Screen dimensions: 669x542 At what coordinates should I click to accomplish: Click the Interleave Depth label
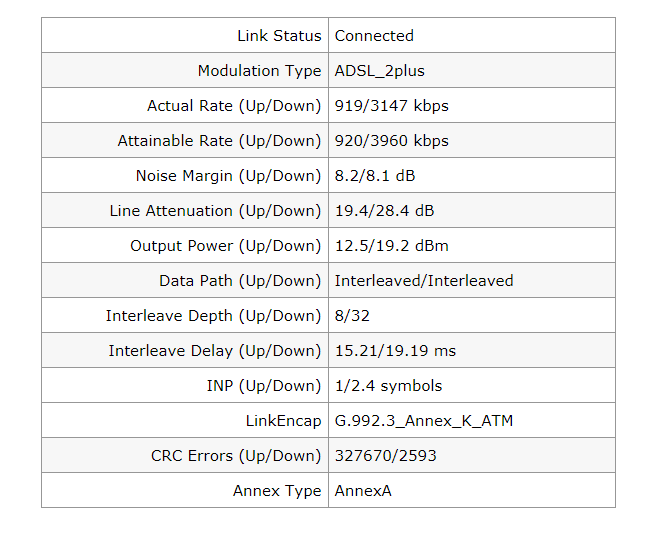click(213, 316)
